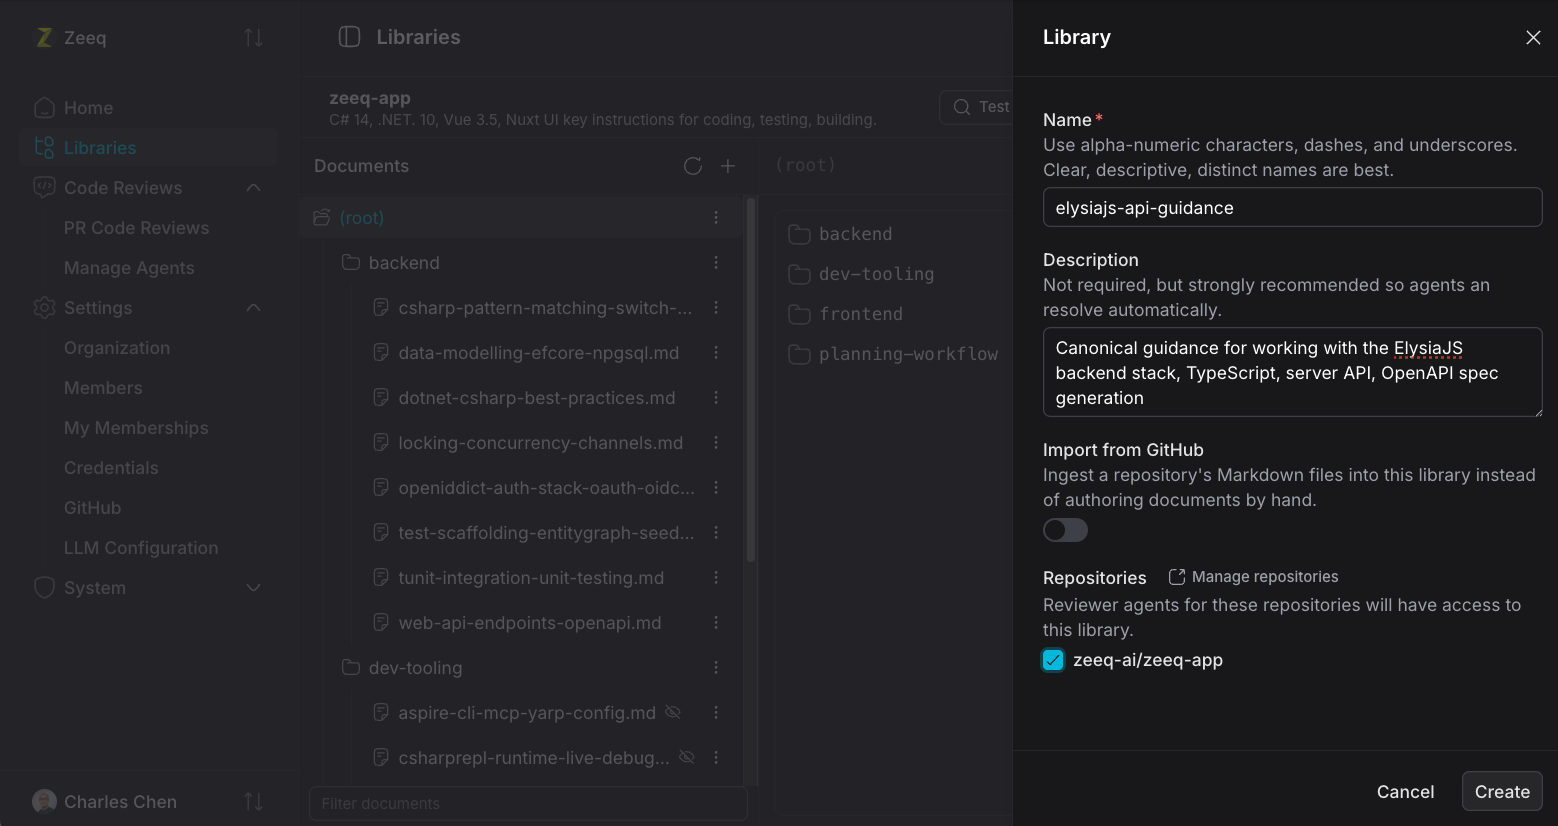This screenshot has width=1558, height=826.
Task: Open PR Code Reviews page
Action: coord(137,228)
